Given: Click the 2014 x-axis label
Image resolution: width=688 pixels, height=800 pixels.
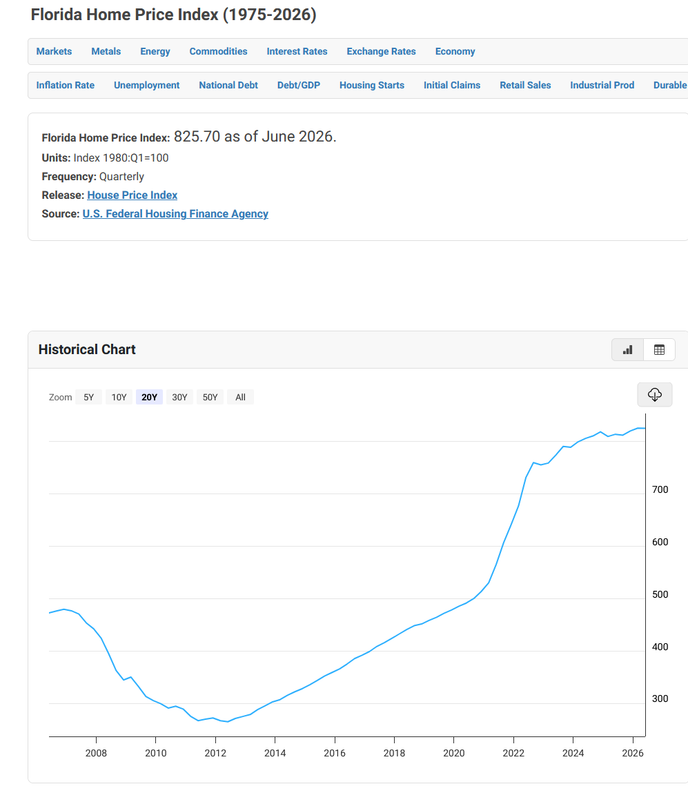Looking at the screenshot, I should coord(275,753).
